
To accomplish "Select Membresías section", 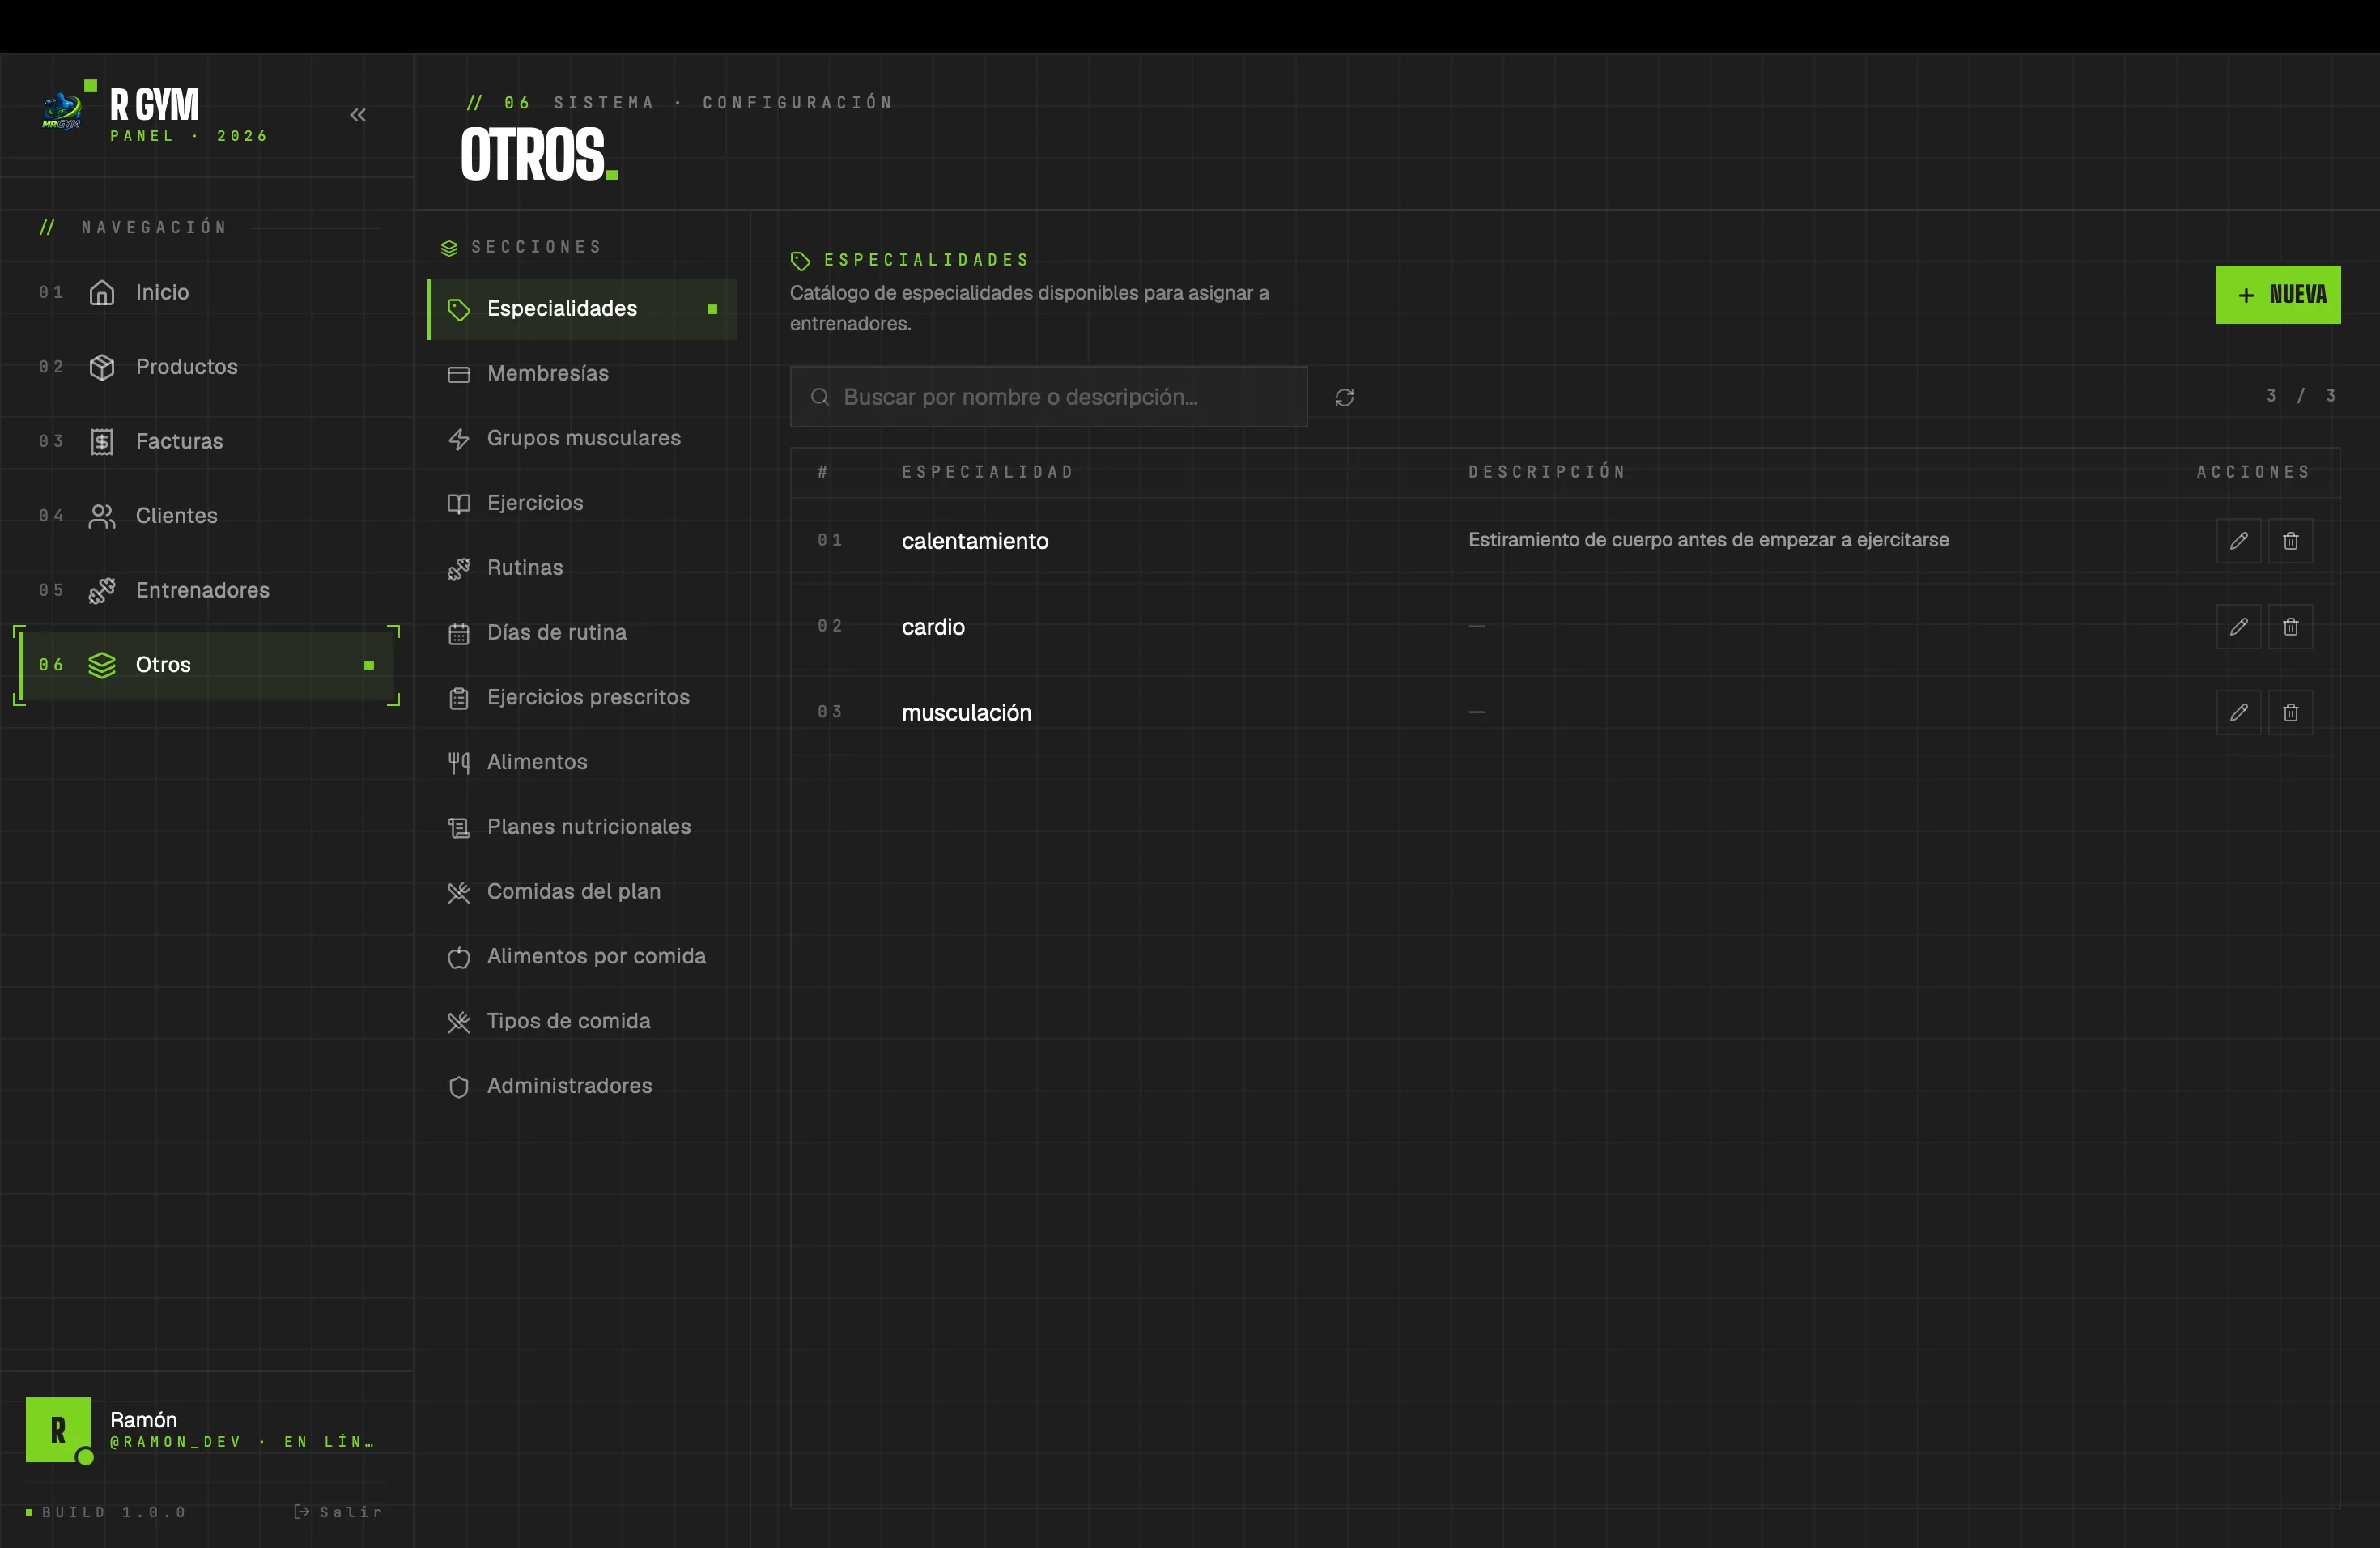I will [582, 374].
